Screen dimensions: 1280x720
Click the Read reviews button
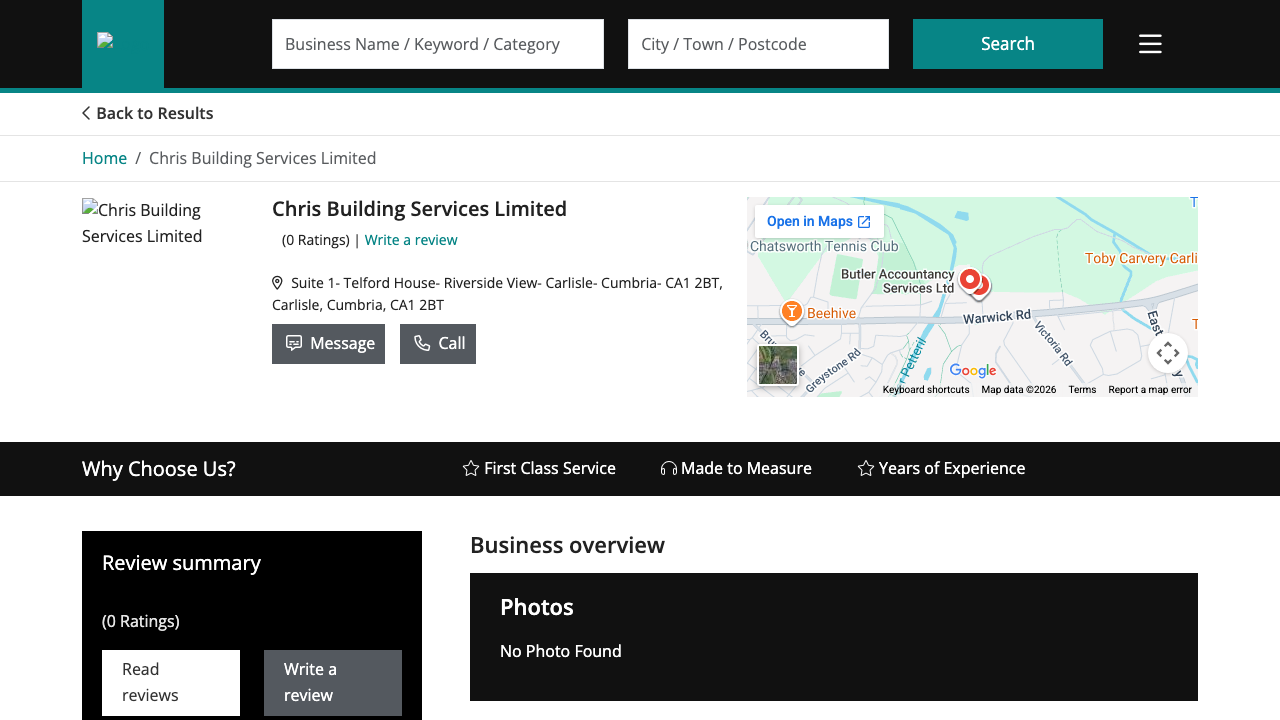pyautogui.click(x=170, y=682)
